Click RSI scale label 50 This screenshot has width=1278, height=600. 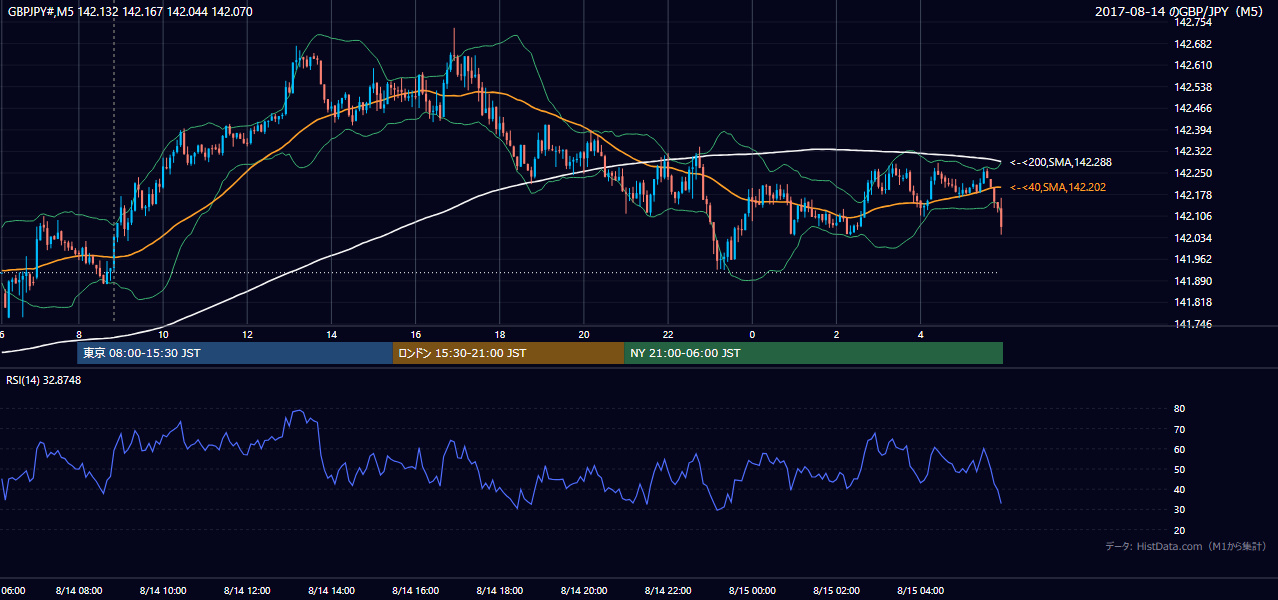[x=1179, y=469]
